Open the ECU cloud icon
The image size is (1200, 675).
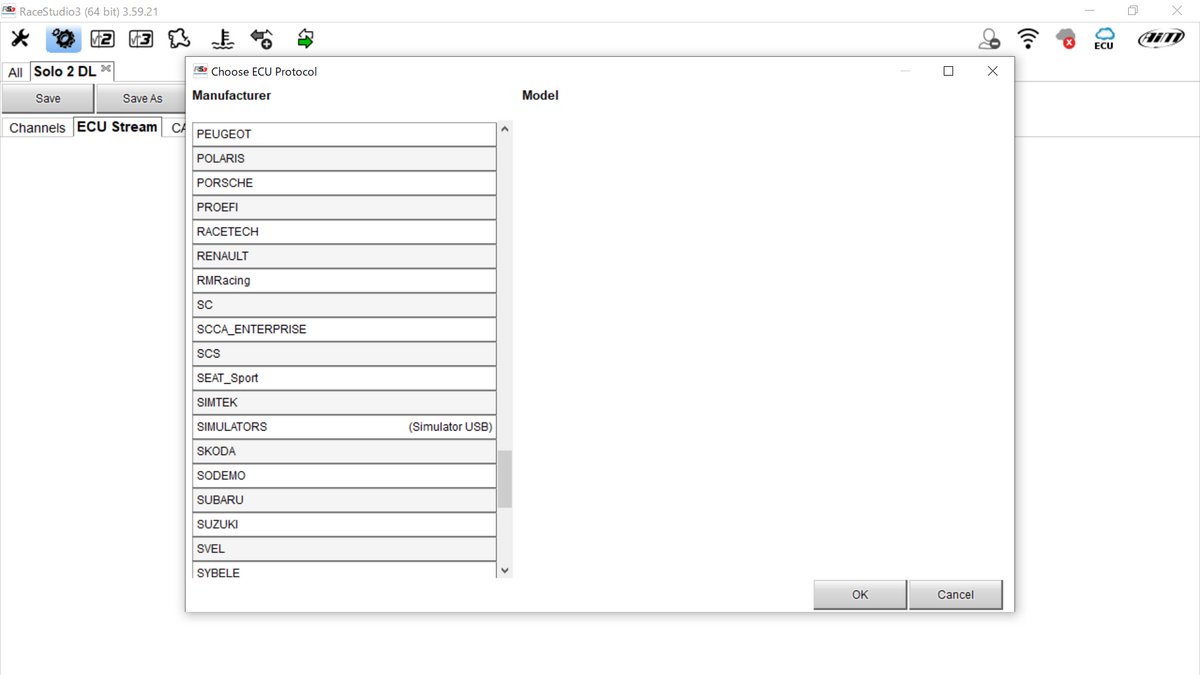pyautogui.click(x=1104, y=39)
